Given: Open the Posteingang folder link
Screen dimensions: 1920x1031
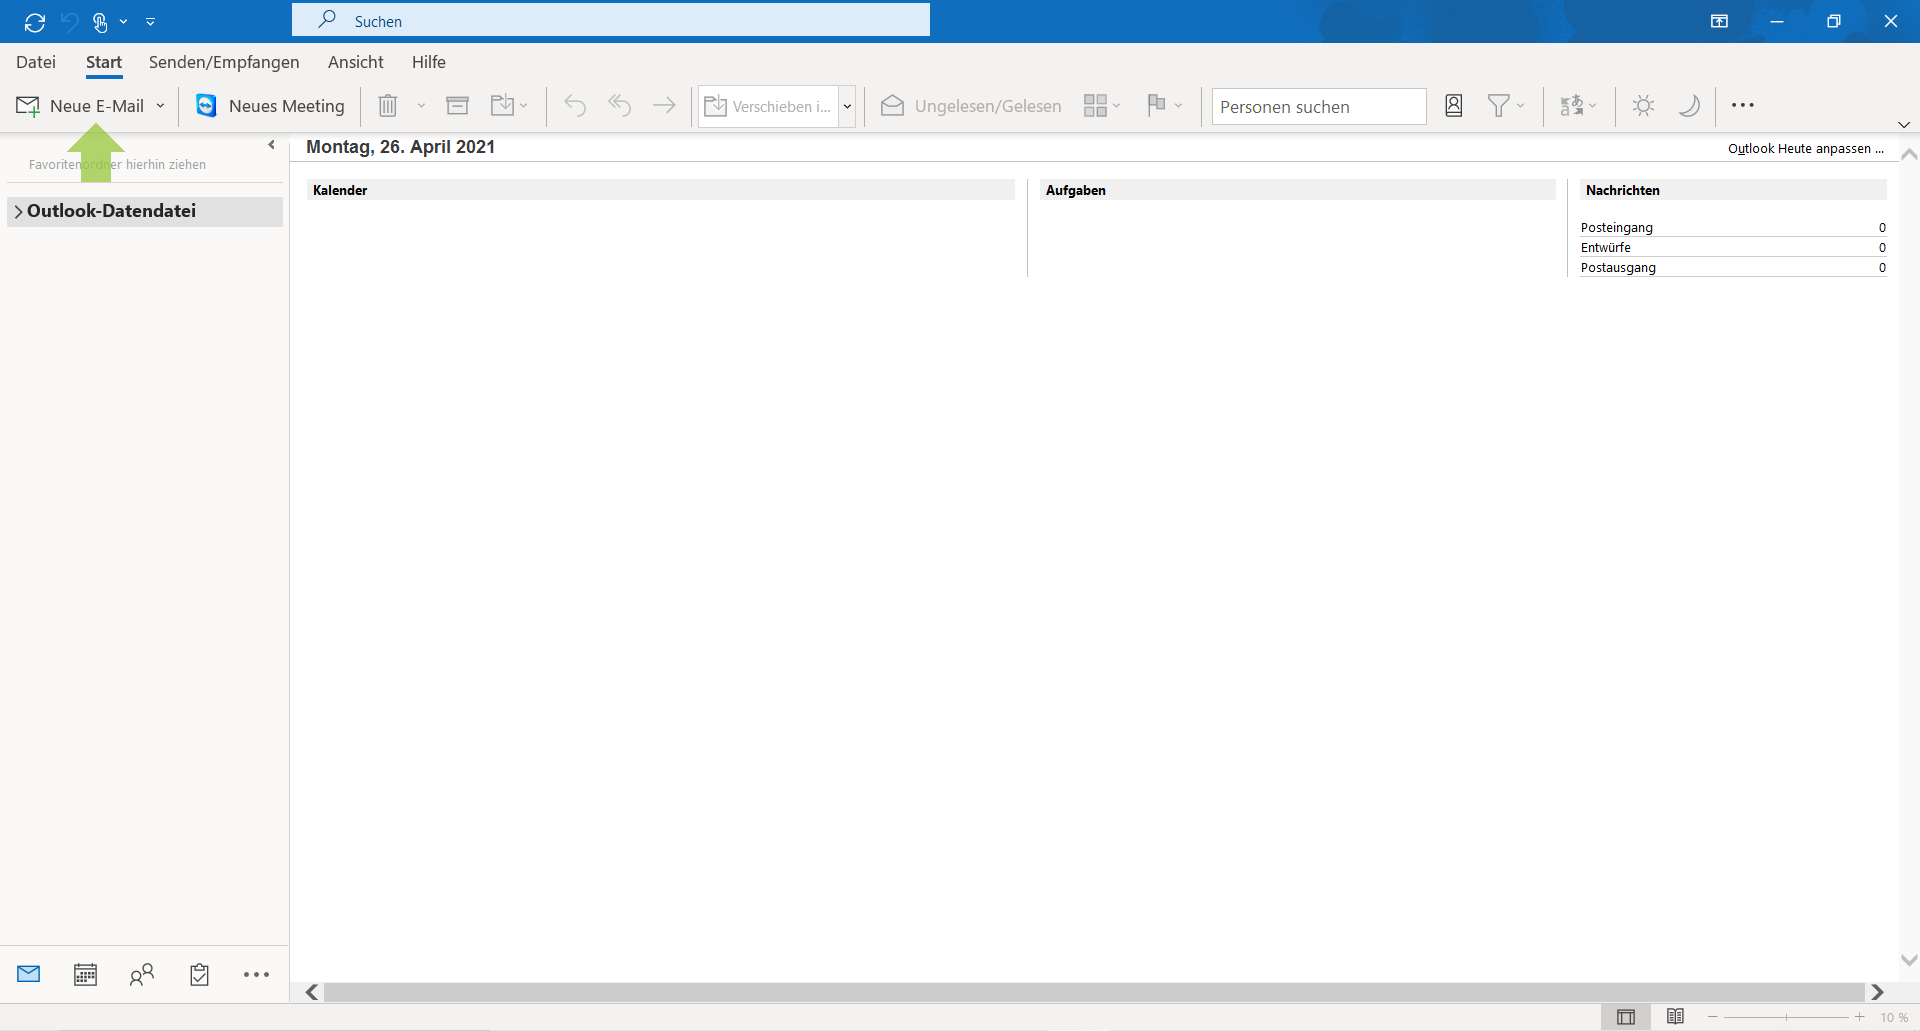Looking at the screenshot, I should coord(1616,228).
